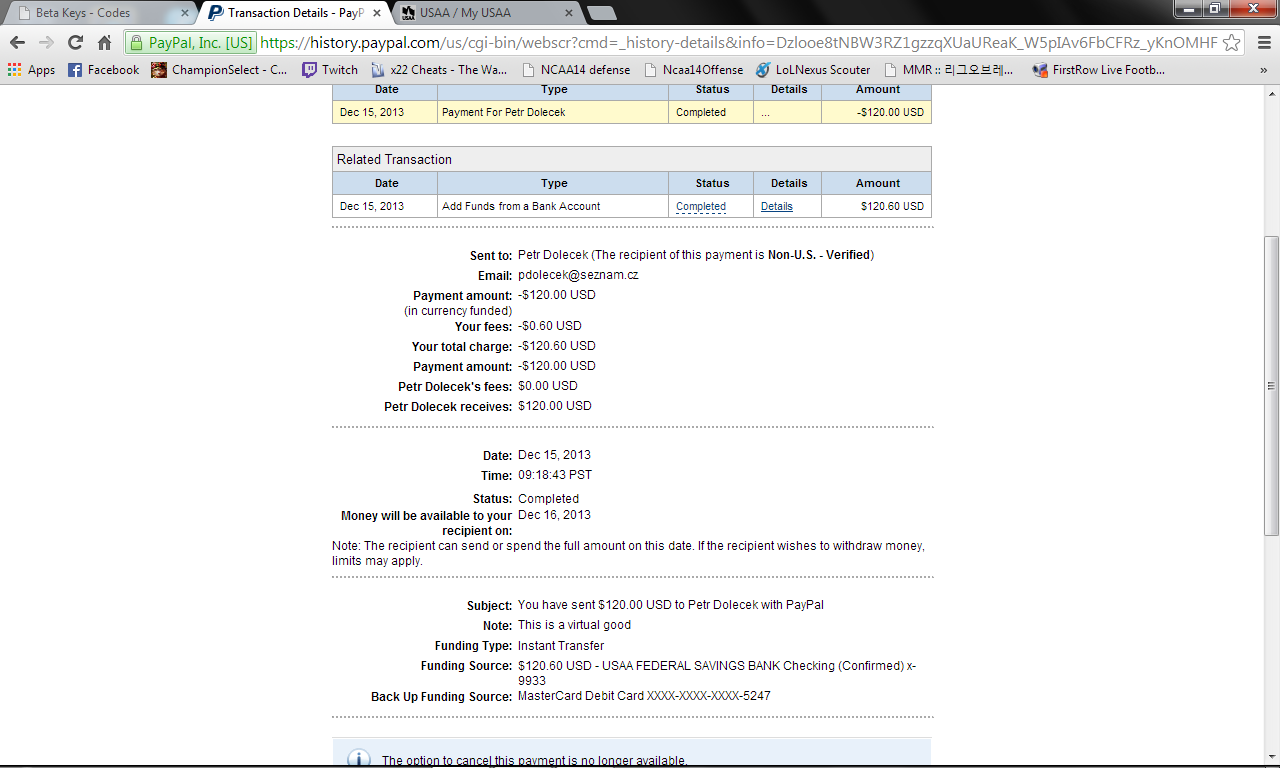Click the scrollbar up arrow
Viewport: 1280px width, 768px height.
pos(1271,93)
